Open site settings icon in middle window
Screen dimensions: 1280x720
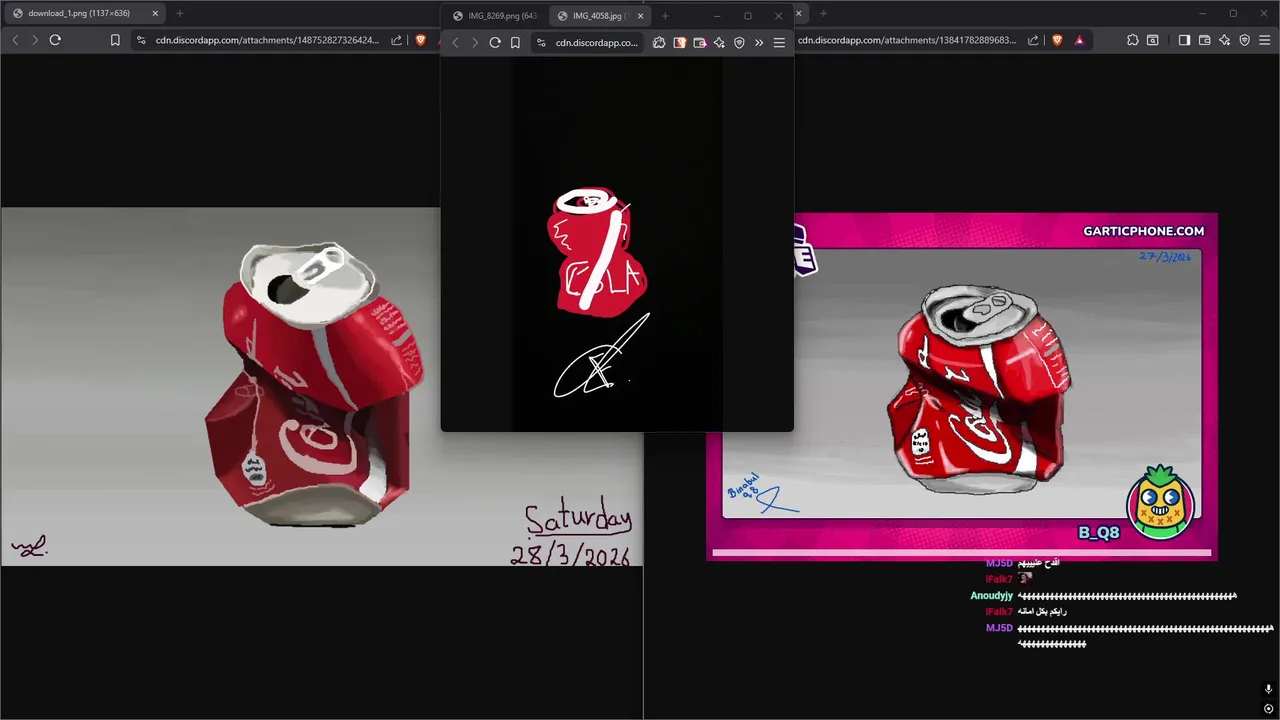541,43
